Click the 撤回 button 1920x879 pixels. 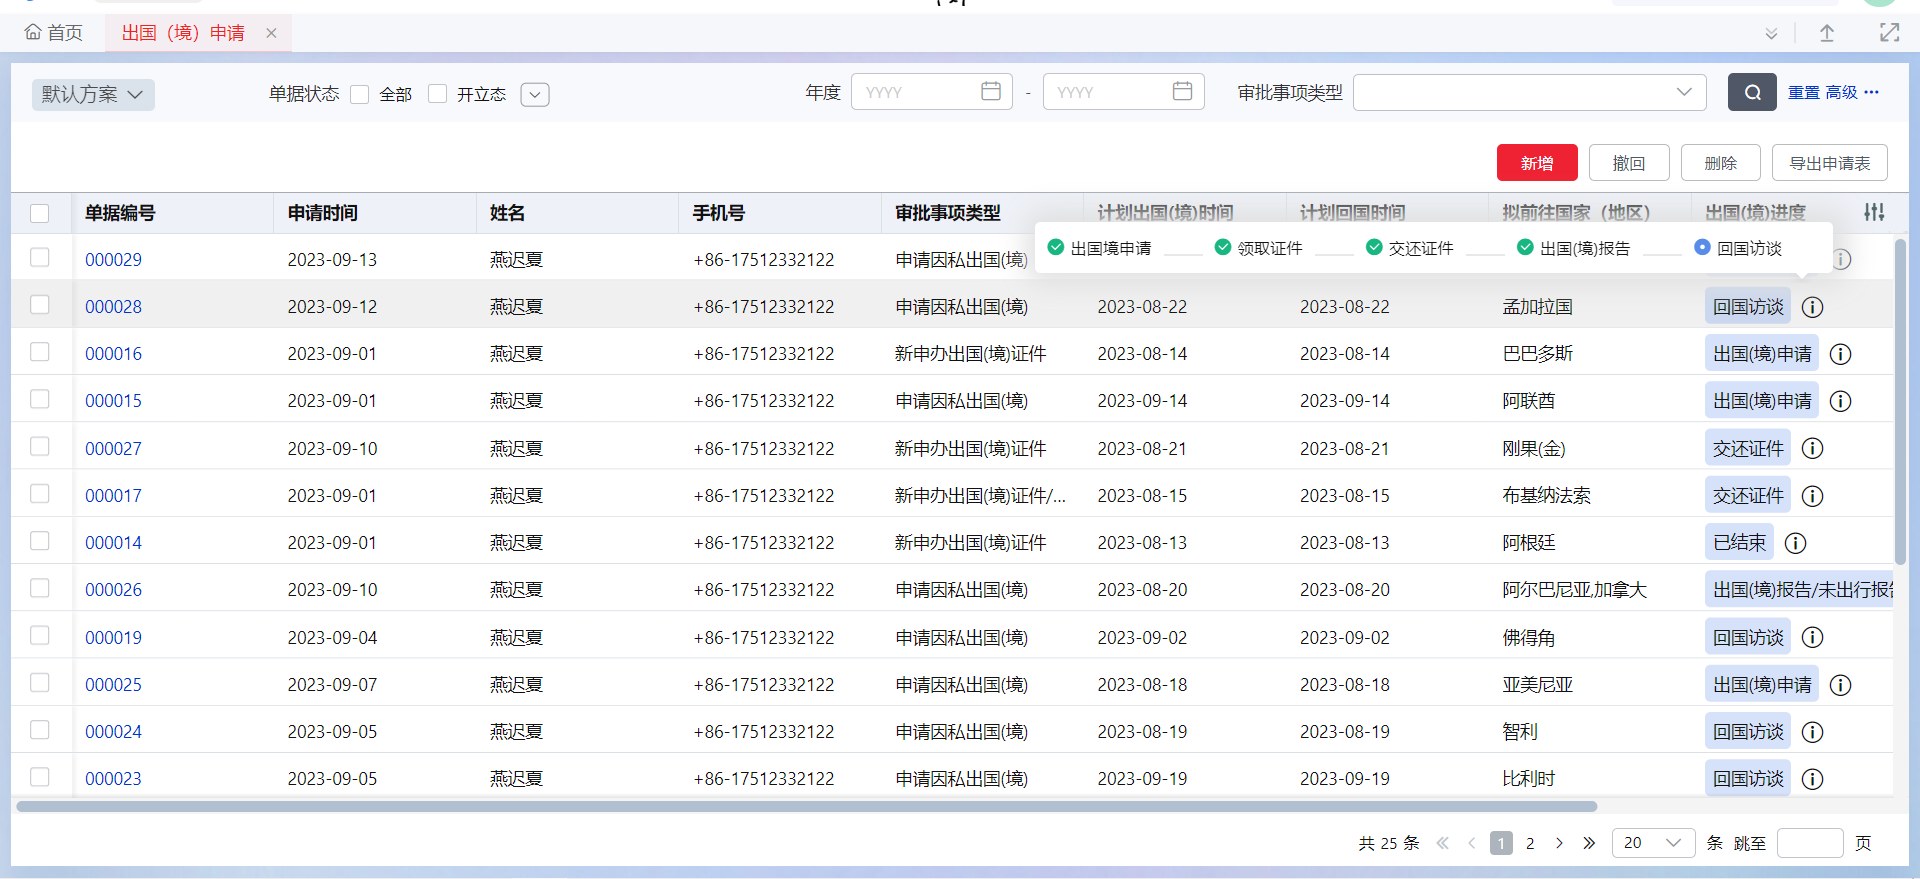tap(1629, 163)
